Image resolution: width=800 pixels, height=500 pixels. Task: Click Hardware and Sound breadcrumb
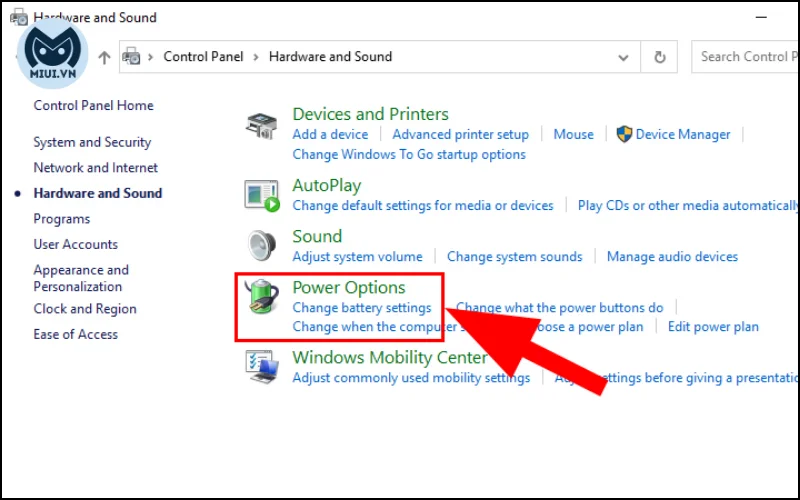pyautogui.click(x=330, y=56)
